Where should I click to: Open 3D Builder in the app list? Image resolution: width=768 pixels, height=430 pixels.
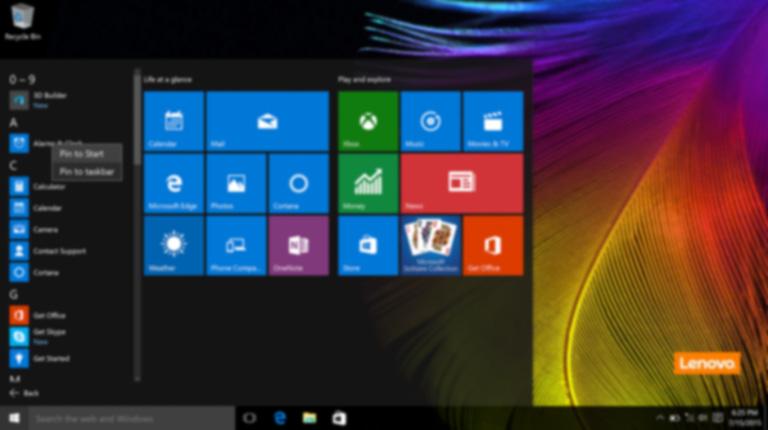pyautogui.click(x=69, y=100)
